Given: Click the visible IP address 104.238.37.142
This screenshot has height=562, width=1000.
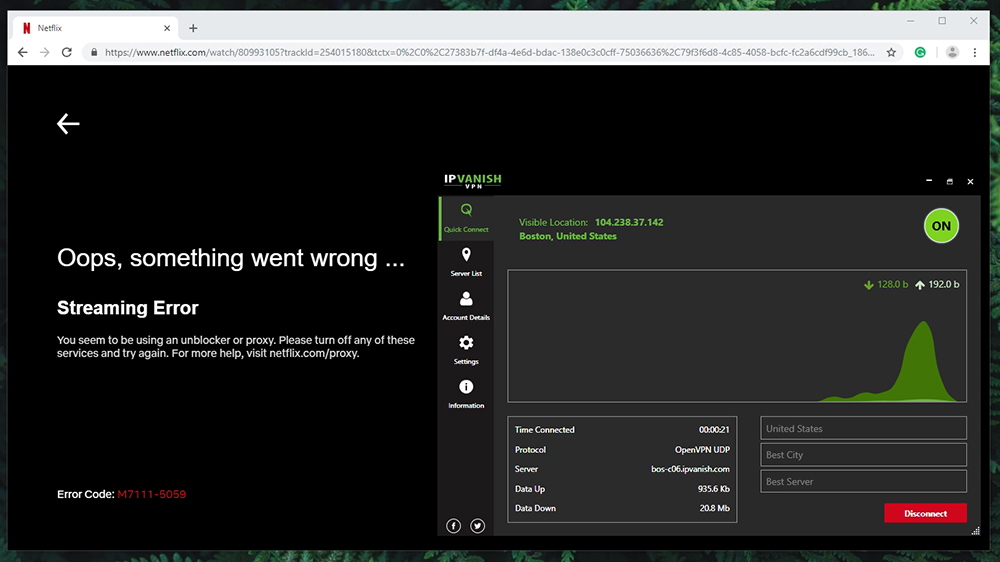Looking at the screenshot, I should 629,222.
